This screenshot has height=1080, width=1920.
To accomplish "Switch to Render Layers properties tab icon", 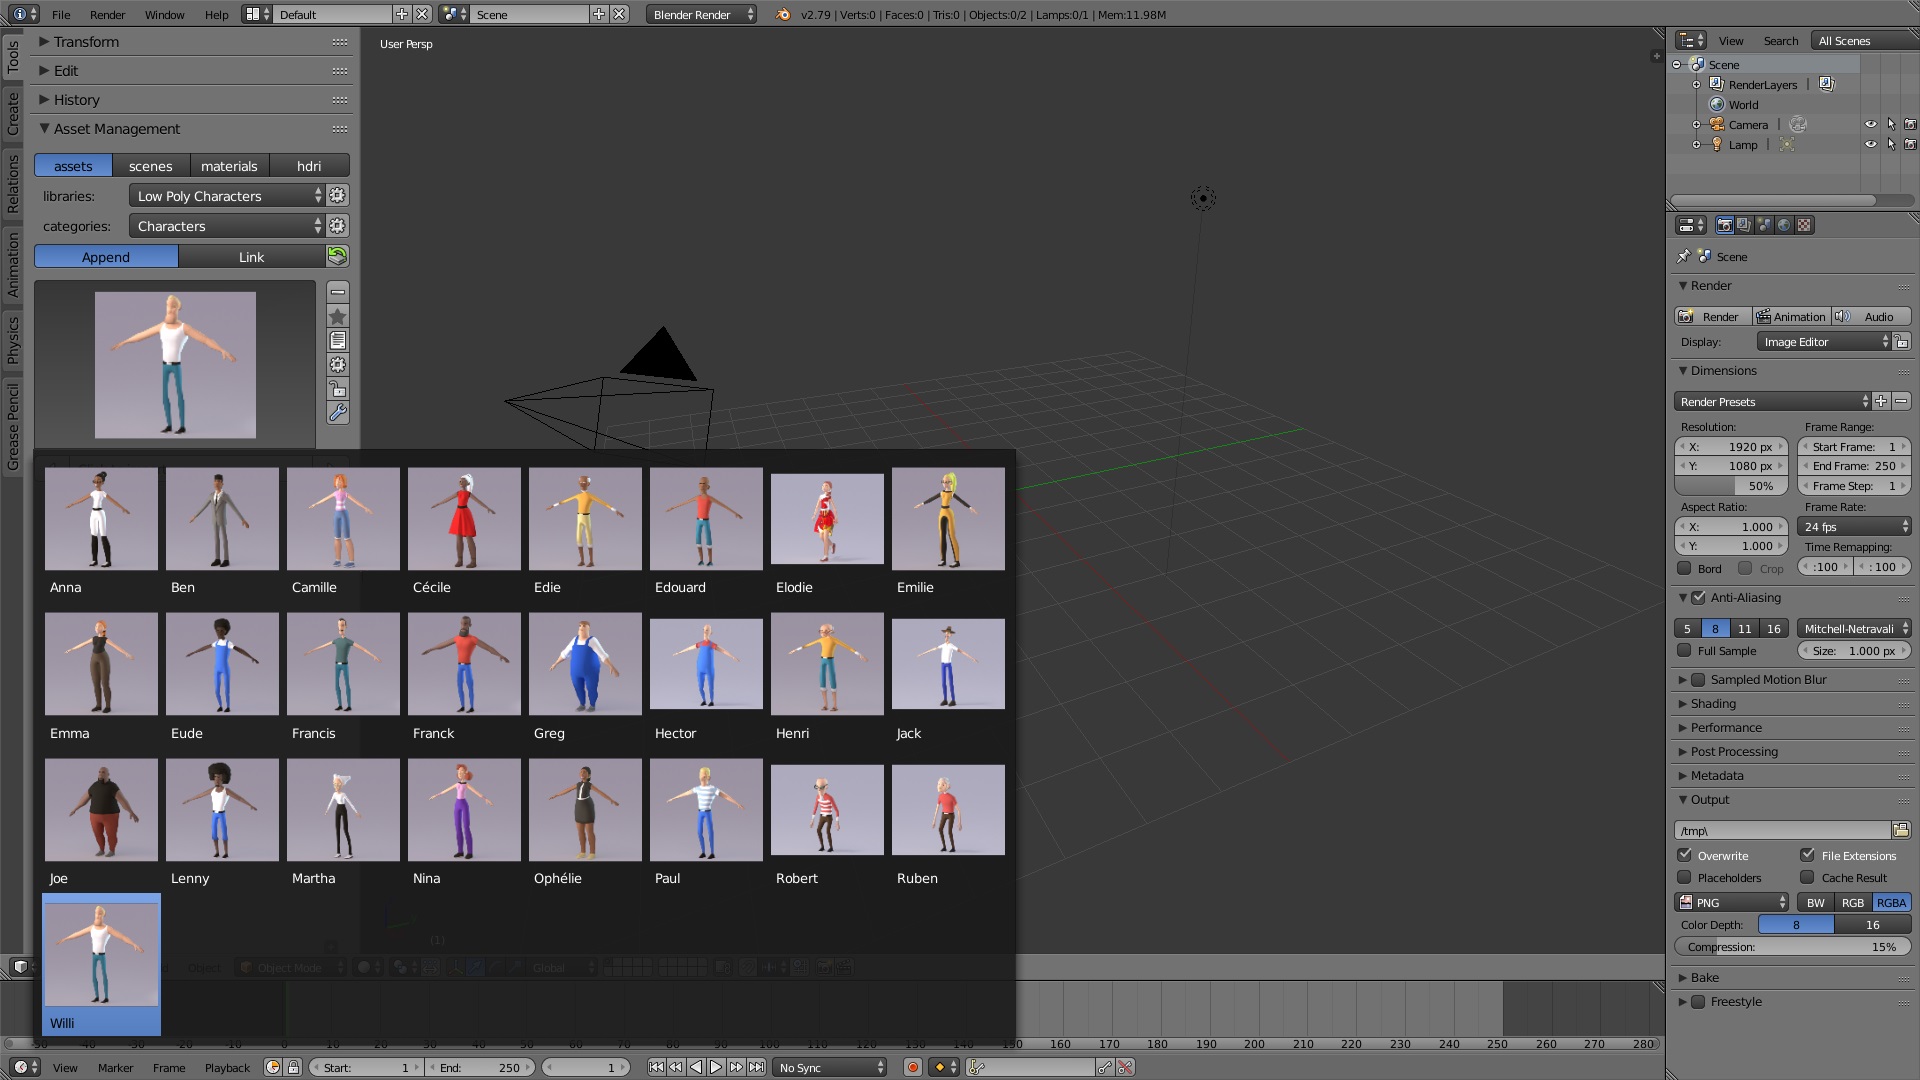I will click(1744, 225).
